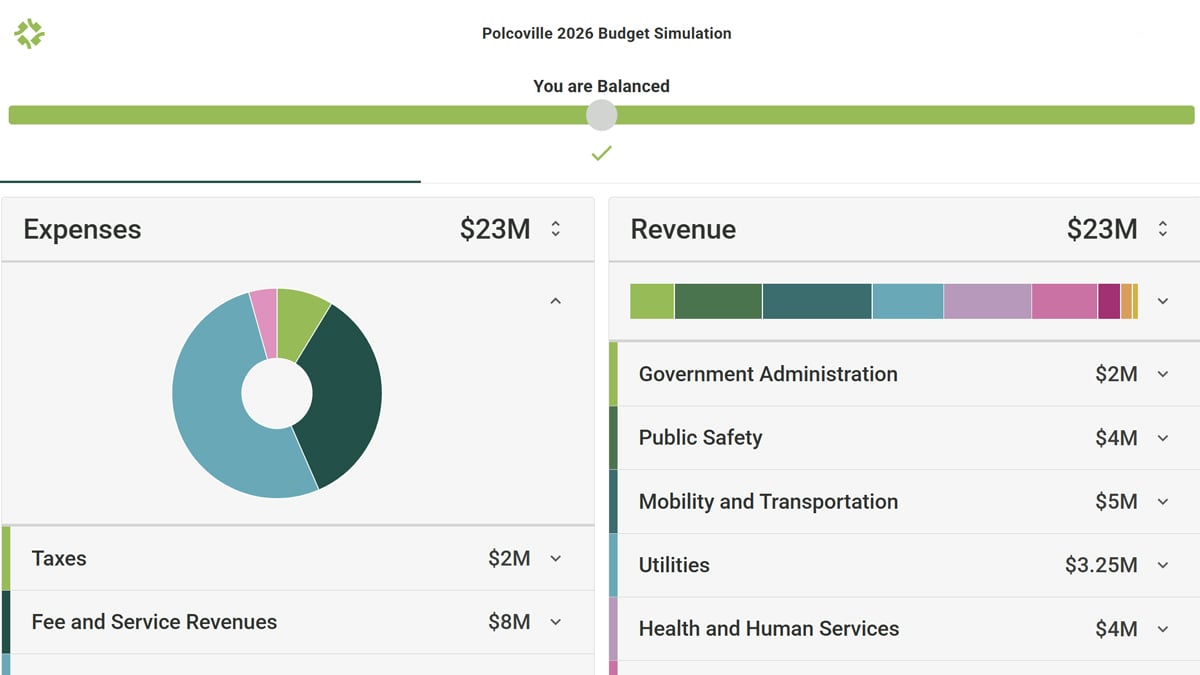1200x675 pixels.
Task: Click the budget balance slider handle
Action: click(x=601, y=115)
